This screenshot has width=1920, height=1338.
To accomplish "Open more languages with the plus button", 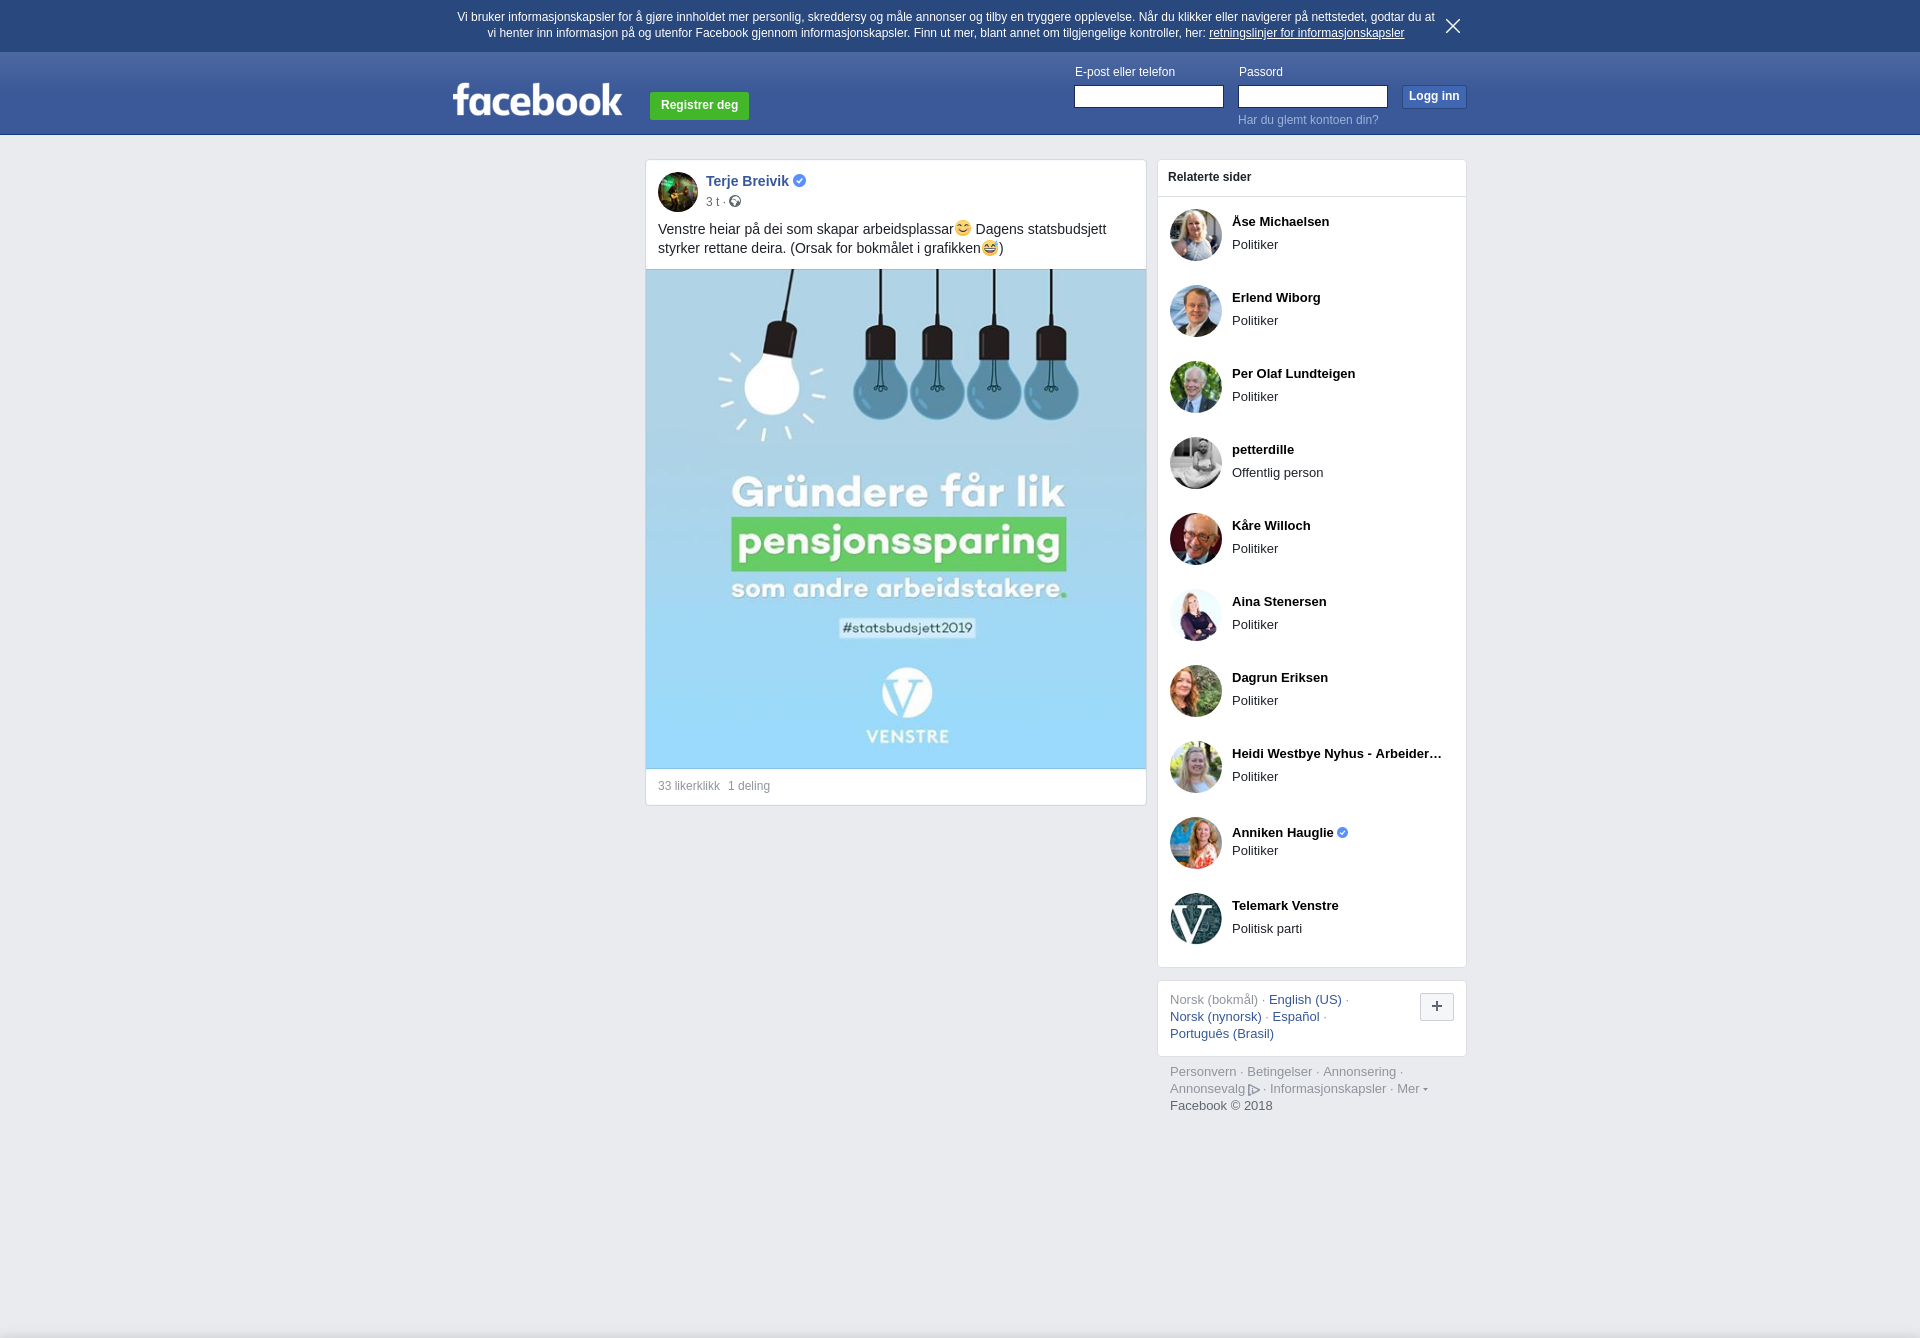I will pos(1436,1007).
